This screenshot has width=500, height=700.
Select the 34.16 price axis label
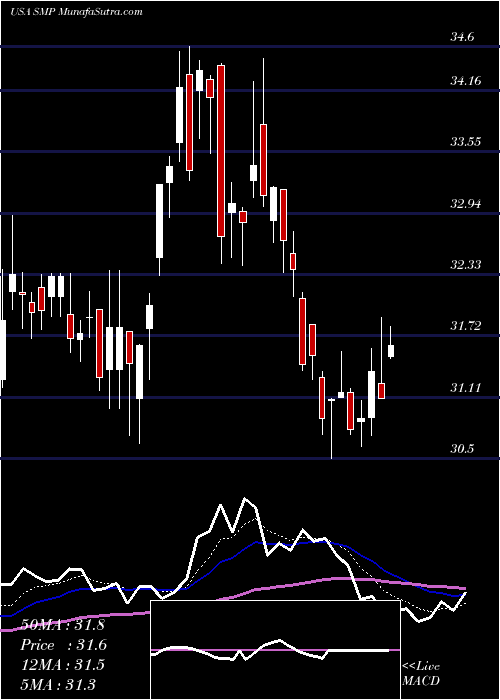coord(465,81)
